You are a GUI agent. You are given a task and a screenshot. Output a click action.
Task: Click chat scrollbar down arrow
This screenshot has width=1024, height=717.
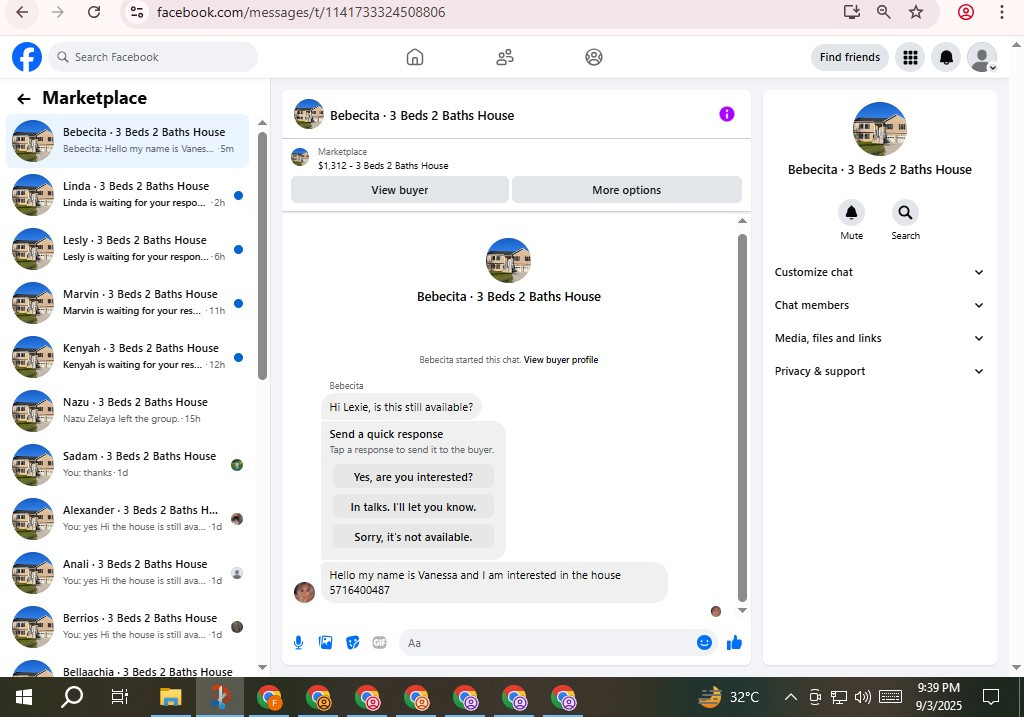coord(742,611)
